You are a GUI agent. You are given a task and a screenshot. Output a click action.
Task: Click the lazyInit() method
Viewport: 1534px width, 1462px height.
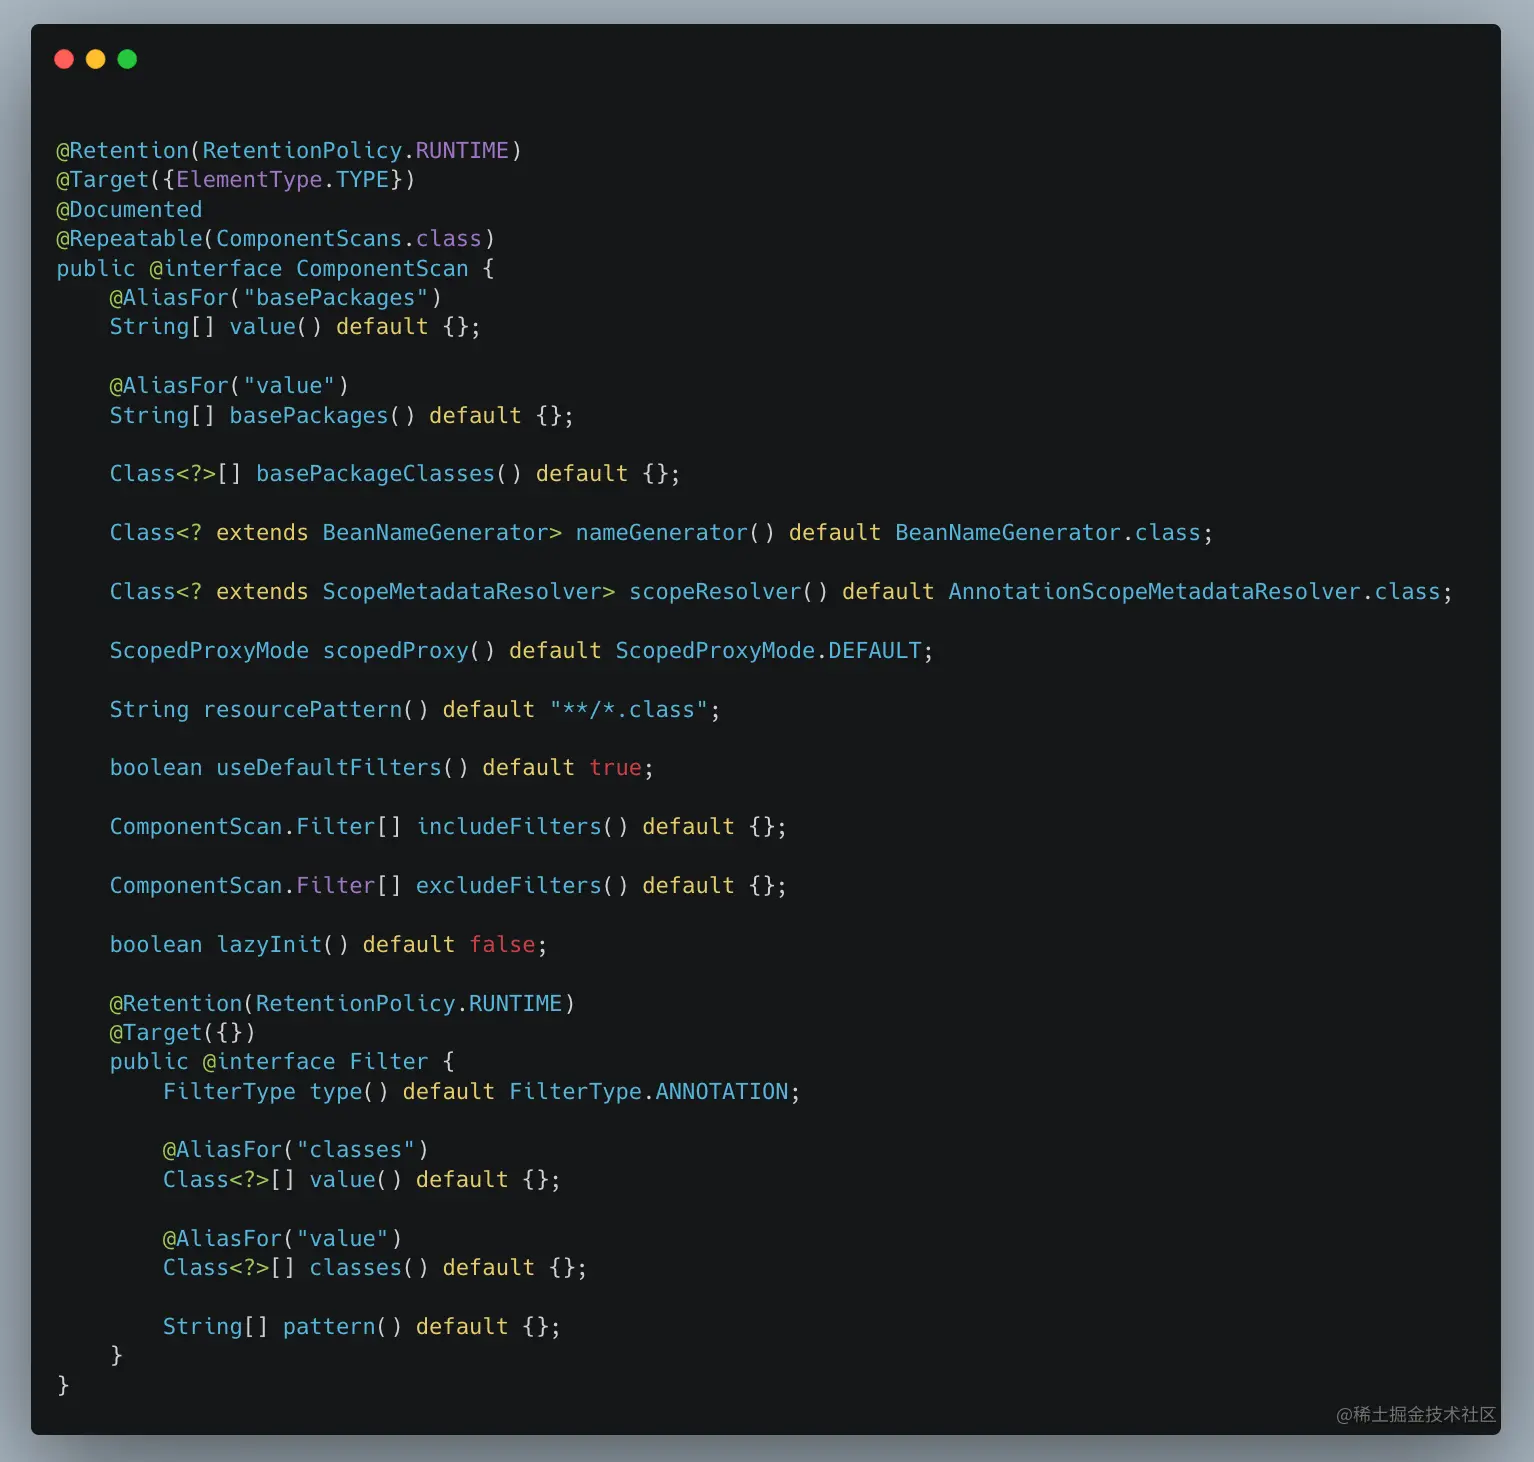click(283, 944)
